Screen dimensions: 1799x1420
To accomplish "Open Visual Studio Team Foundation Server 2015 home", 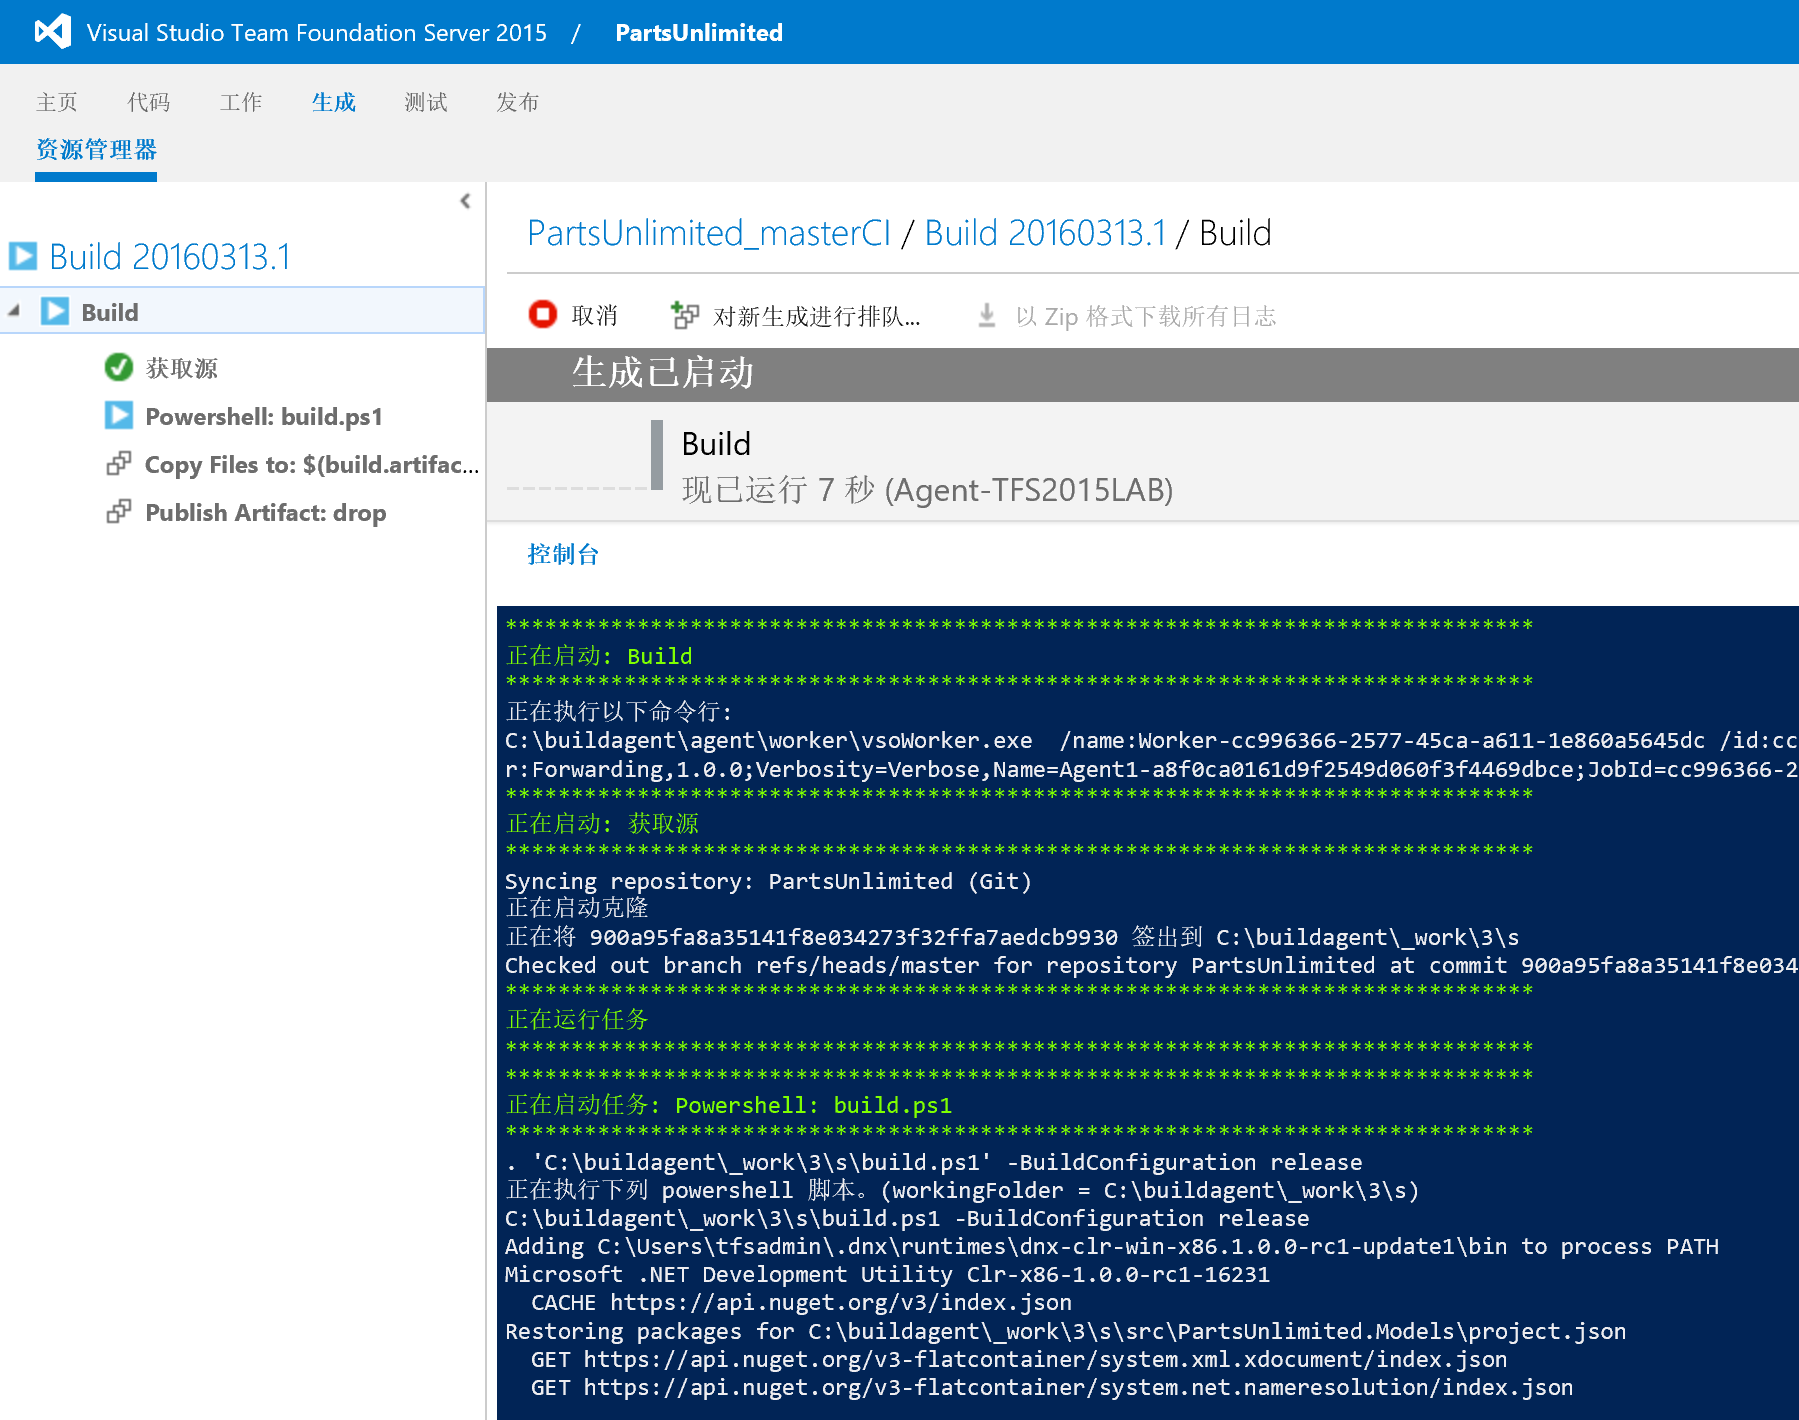I will (316, 33).
